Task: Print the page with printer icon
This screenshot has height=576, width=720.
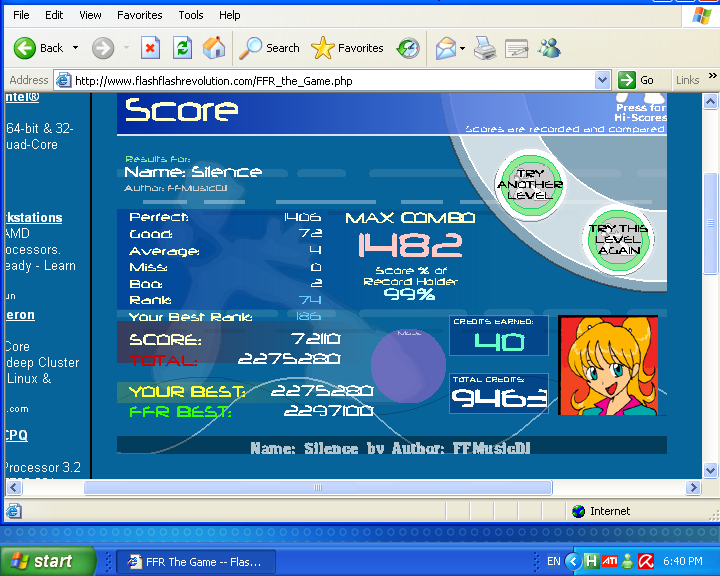Action: tap(484, 48)
